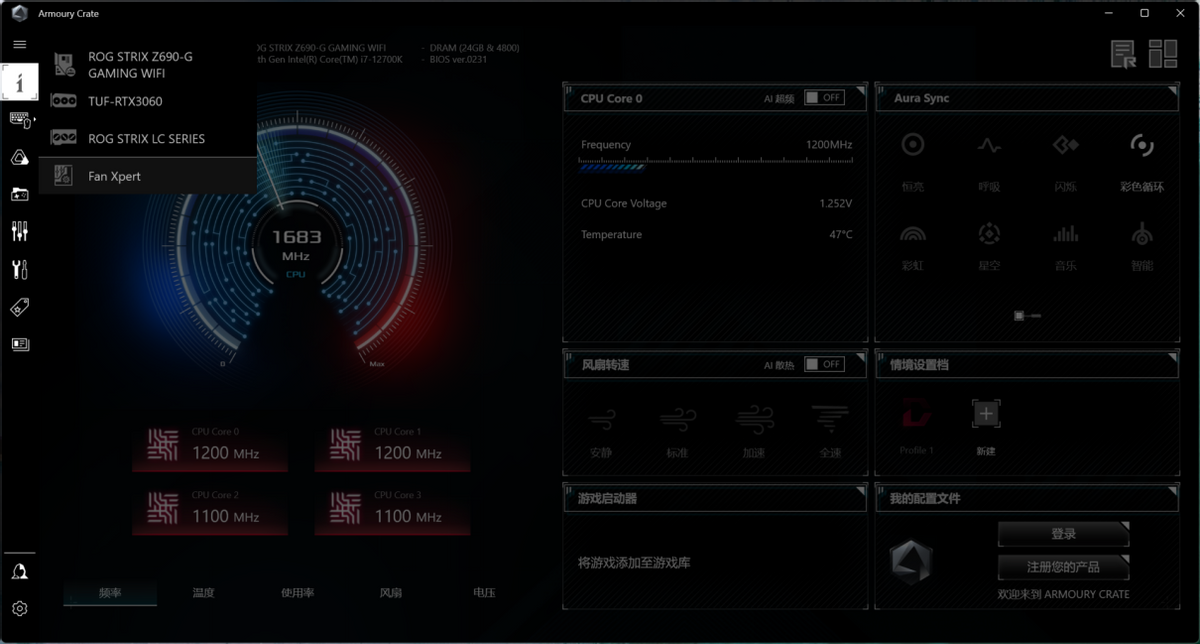Viewport: 1200px width, 644px height.
Task: Click the 登录 login button
Action: (1063, 534)
